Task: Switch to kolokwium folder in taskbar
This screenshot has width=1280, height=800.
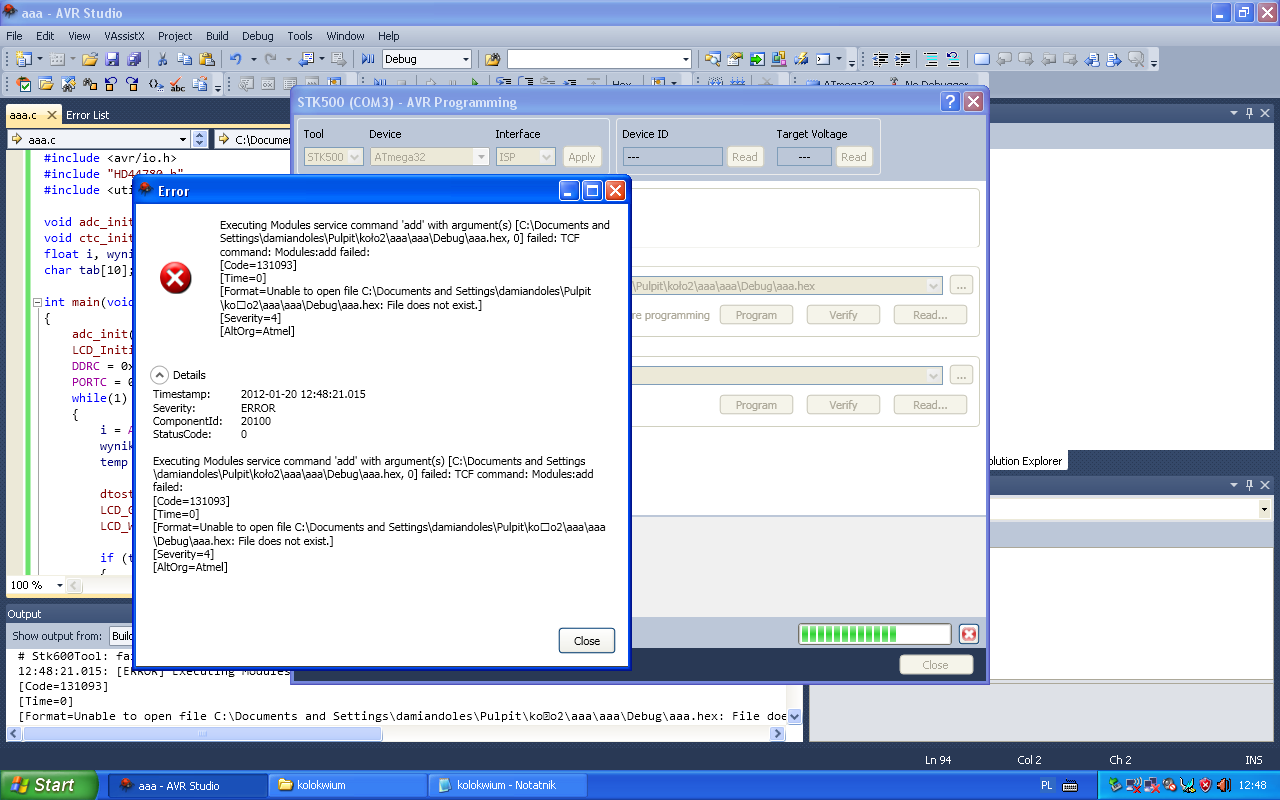Action: pyautogui.click(x=348, y=785)
